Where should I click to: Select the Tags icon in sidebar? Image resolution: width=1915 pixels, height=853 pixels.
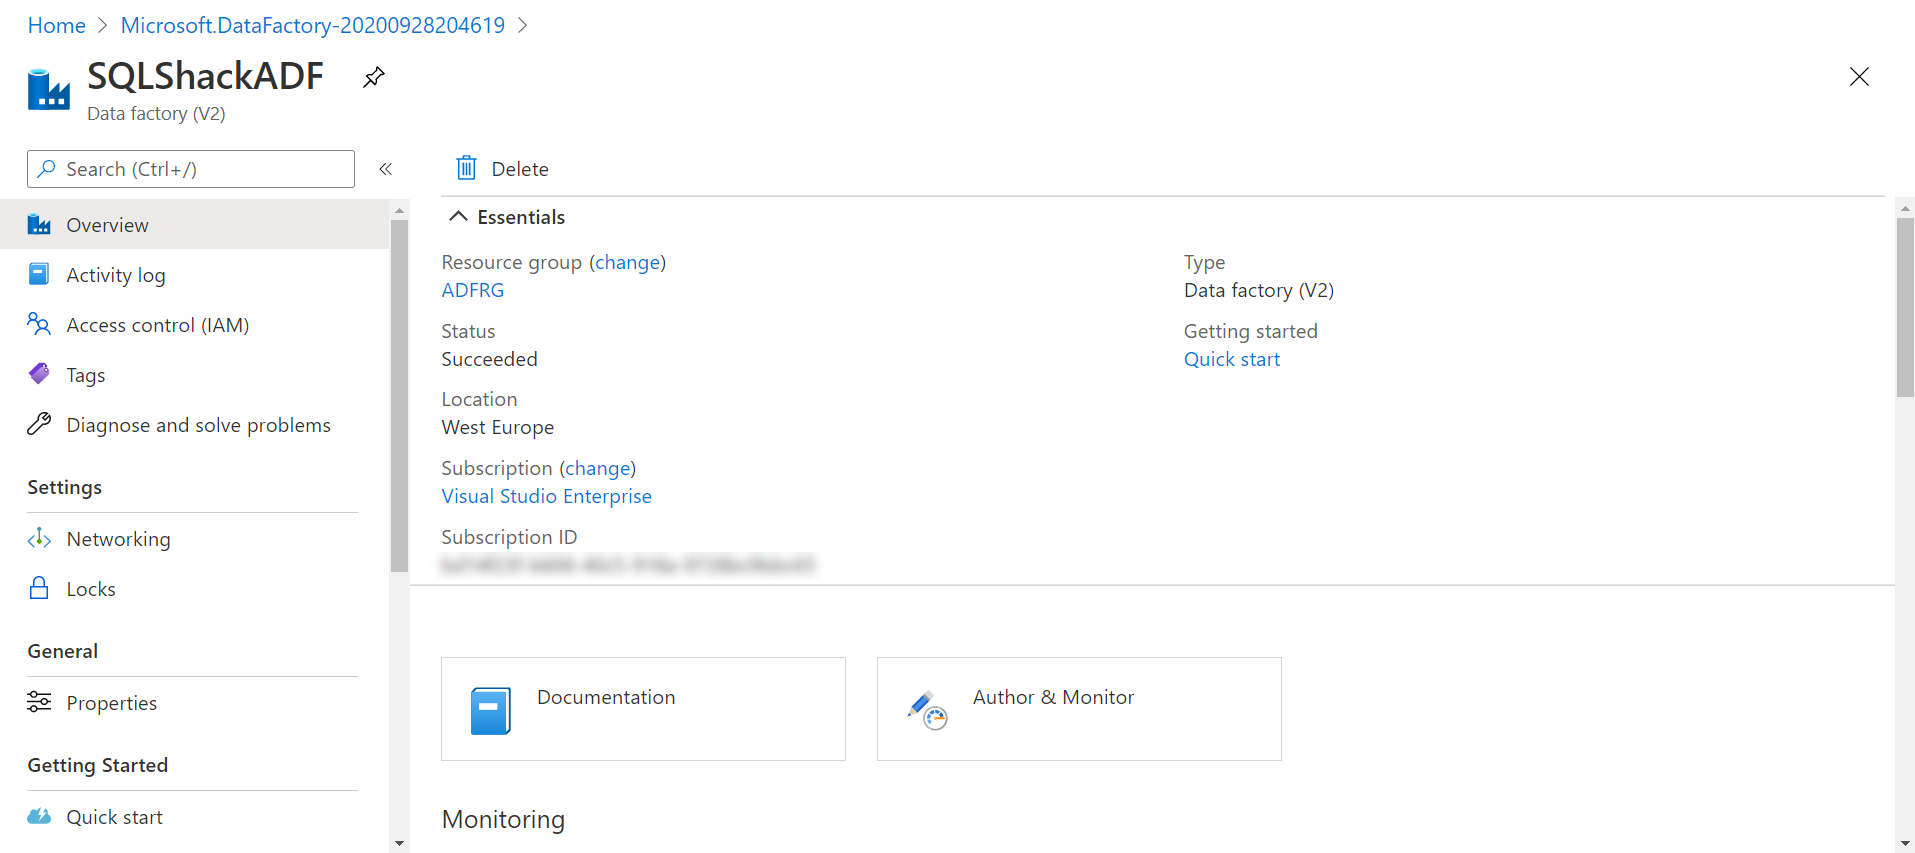pos(39,374)
